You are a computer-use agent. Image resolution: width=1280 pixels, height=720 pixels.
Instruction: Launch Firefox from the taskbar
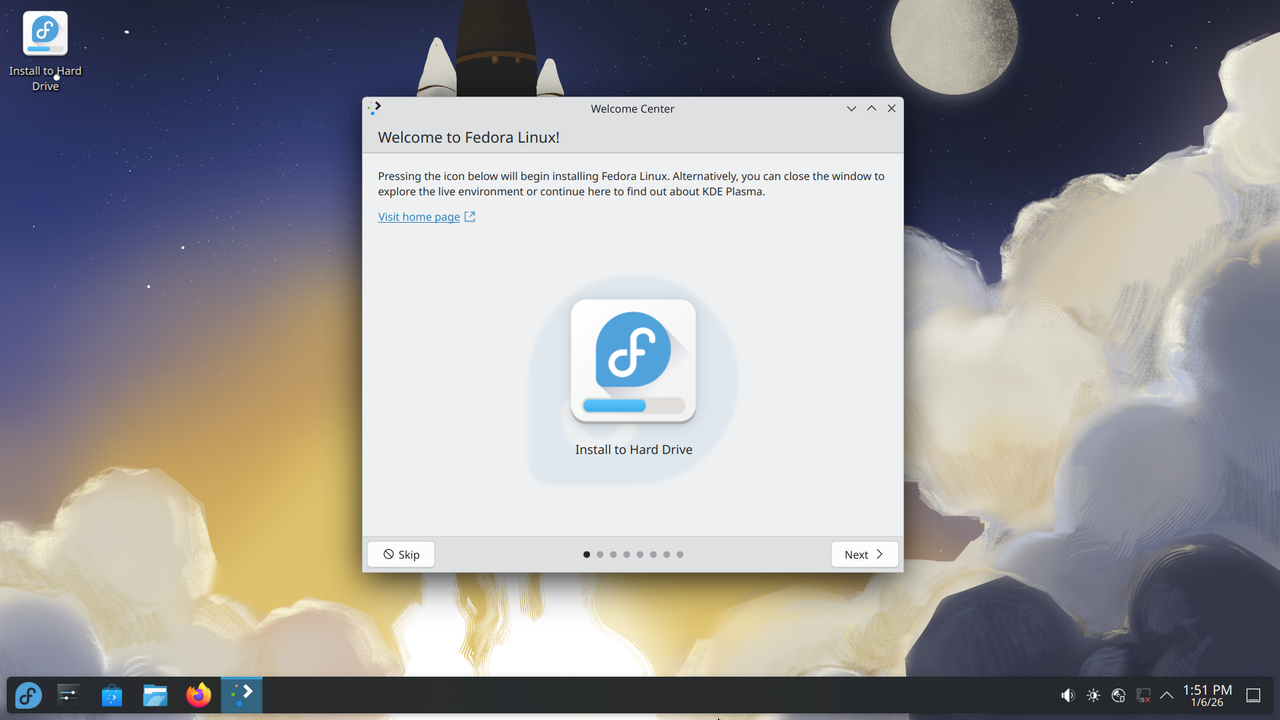point(199,695)
